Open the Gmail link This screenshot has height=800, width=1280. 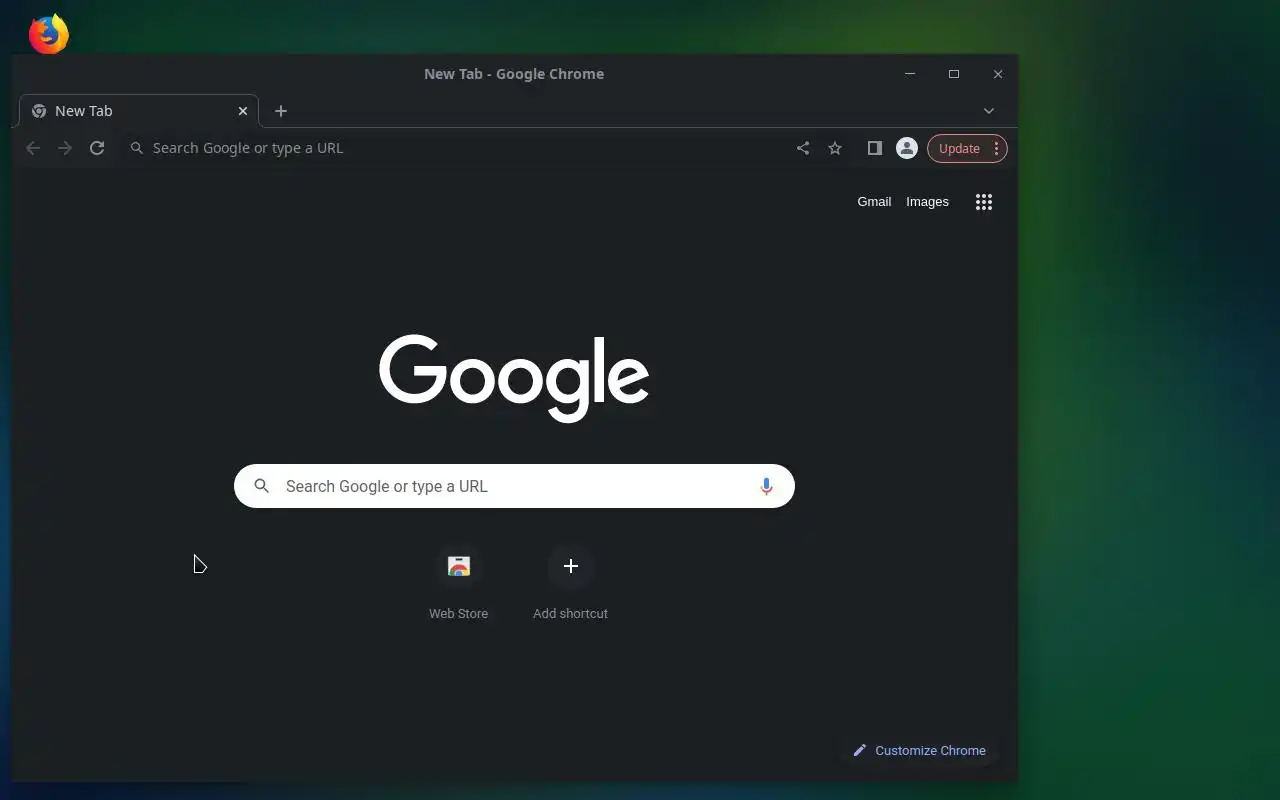point(874,202)
